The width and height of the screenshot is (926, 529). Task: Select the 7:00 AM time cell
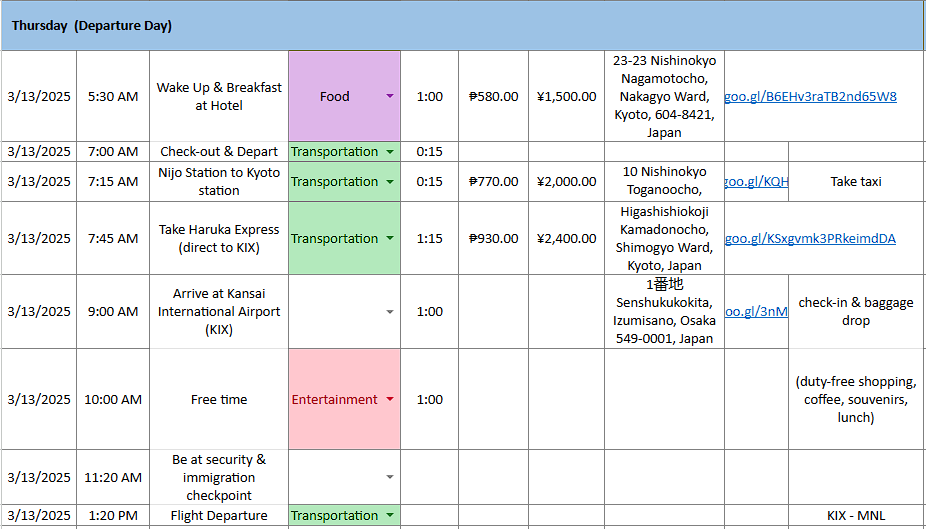click(x=113, y=152)
